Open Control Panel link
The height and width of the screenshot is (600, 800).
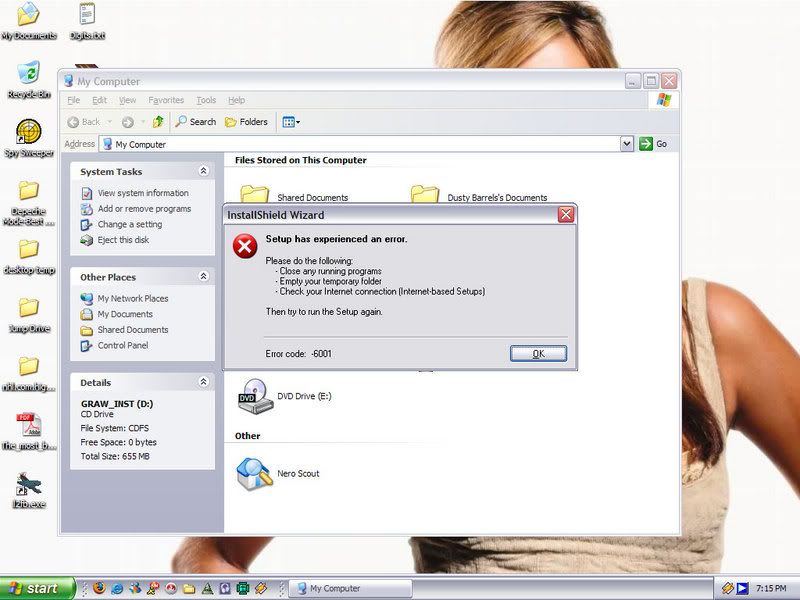(115, 345)
